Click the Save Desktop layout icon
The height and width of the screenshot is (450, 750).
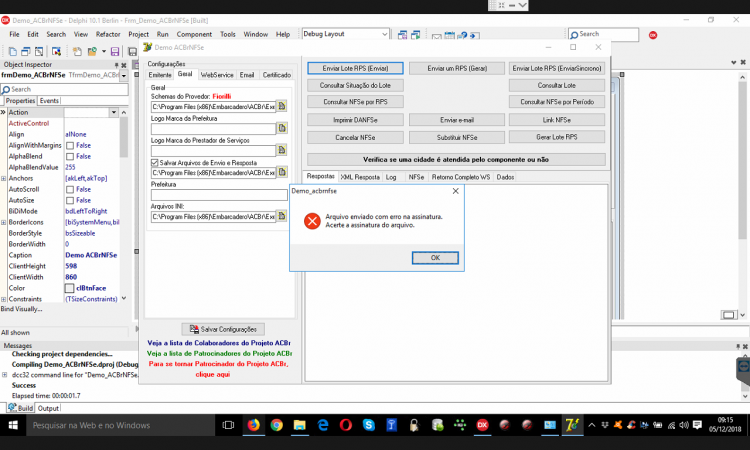[x=403, y=34]
